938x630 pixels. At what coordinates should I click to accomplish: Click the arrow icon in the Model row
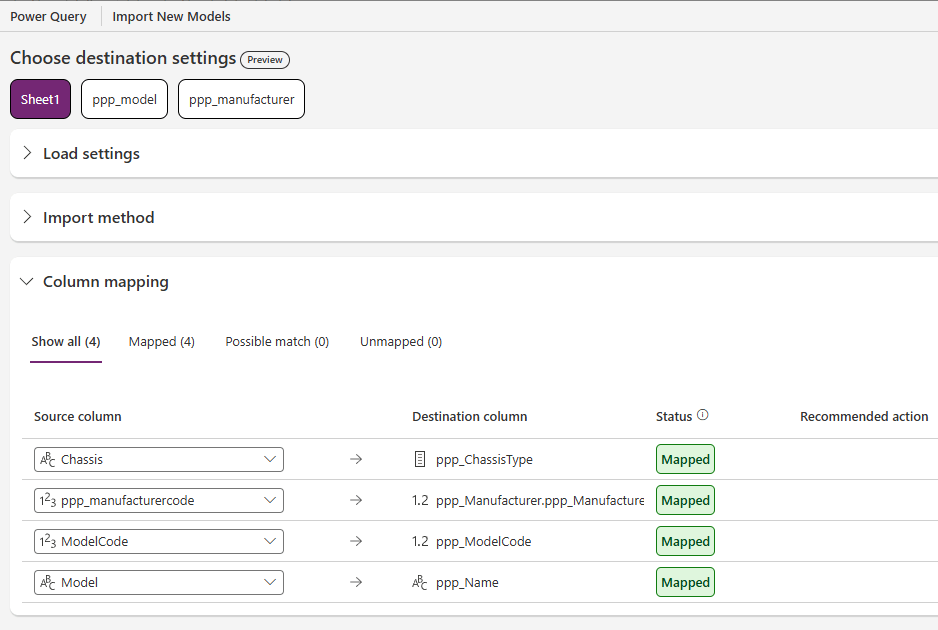tap(356, 583)
